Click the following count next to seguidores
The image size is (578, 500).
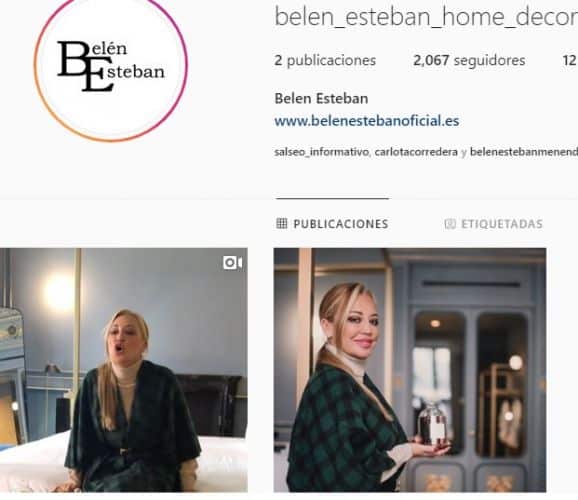click(570, 60)
